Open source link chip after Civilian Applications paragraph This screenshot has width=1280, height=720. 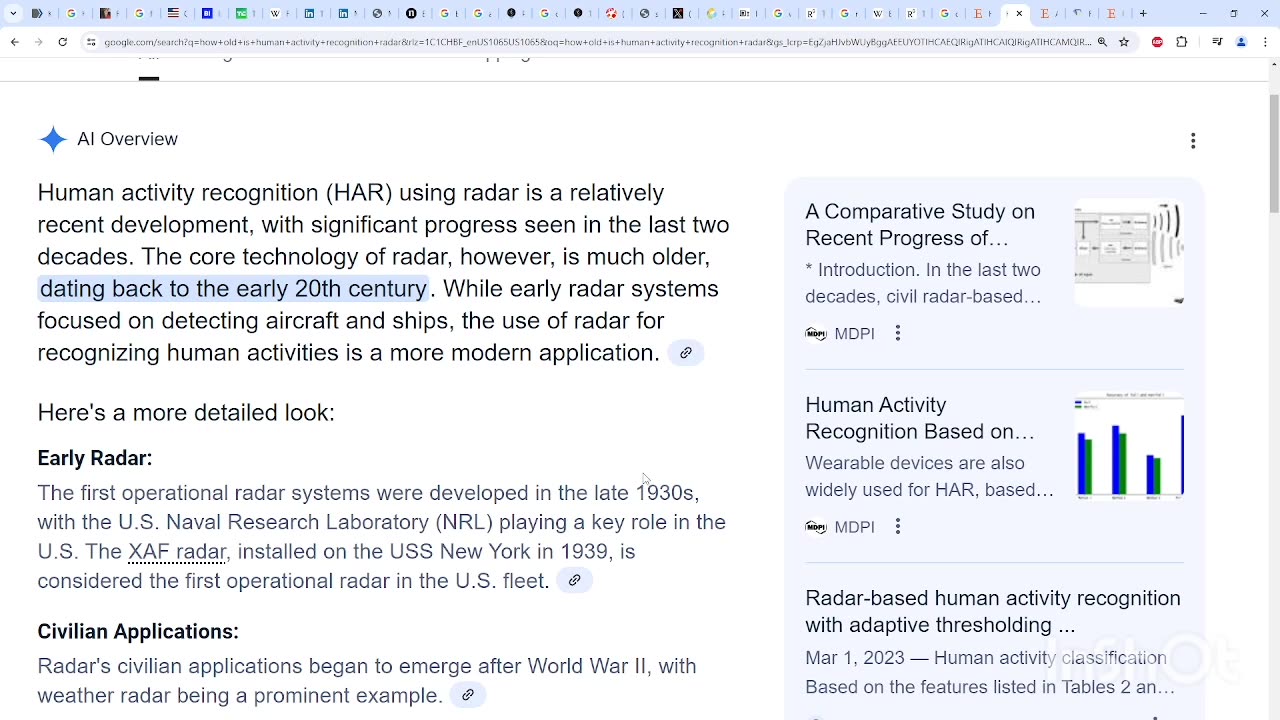click(468, 695)
